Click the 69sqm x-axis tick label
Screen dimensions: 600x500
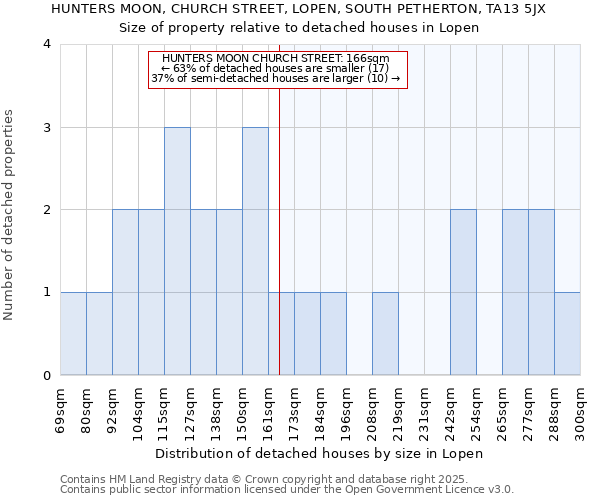click(60, 408)
